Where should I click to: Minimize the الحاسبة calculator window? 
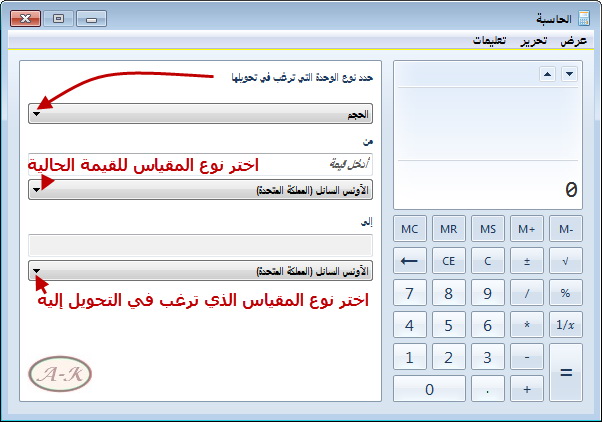[91, 18]
